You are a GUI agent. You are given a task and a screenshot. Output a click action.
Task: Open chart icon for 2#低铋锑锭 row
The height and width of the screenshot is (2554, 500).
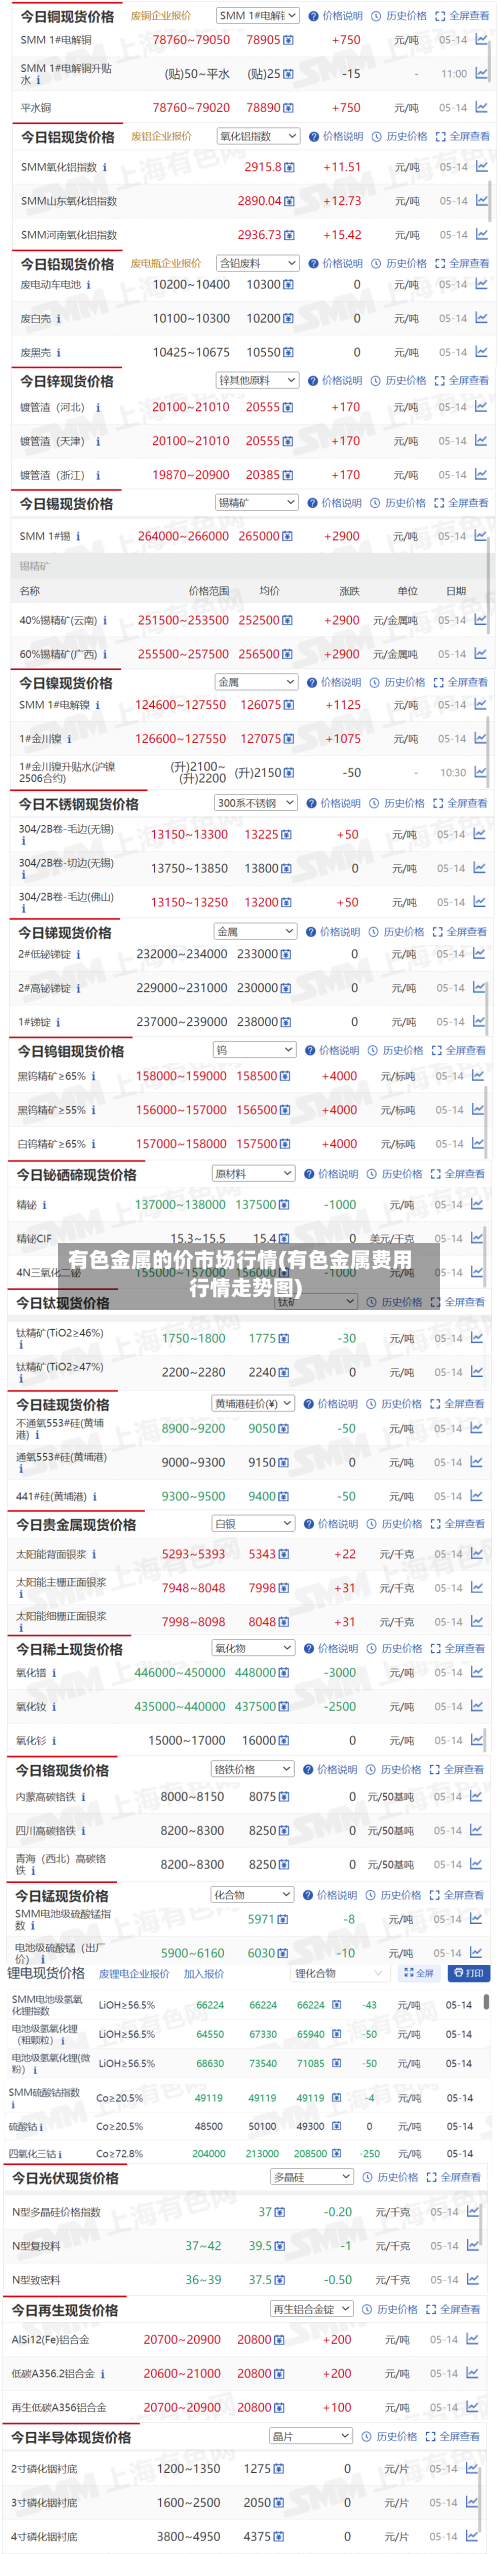tap(479, 954)
